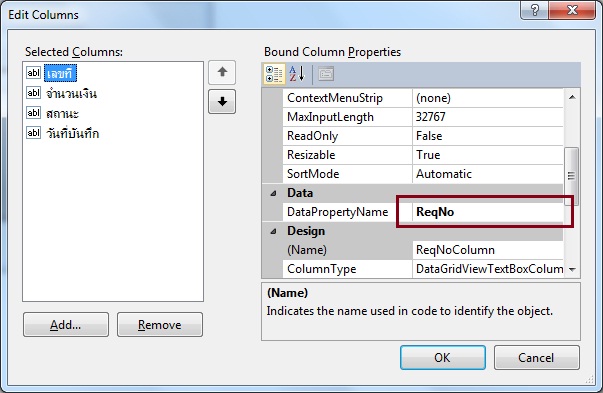Select the ReadOnly property name
Viewport: 603px width, 393px height.
point(312,136)
